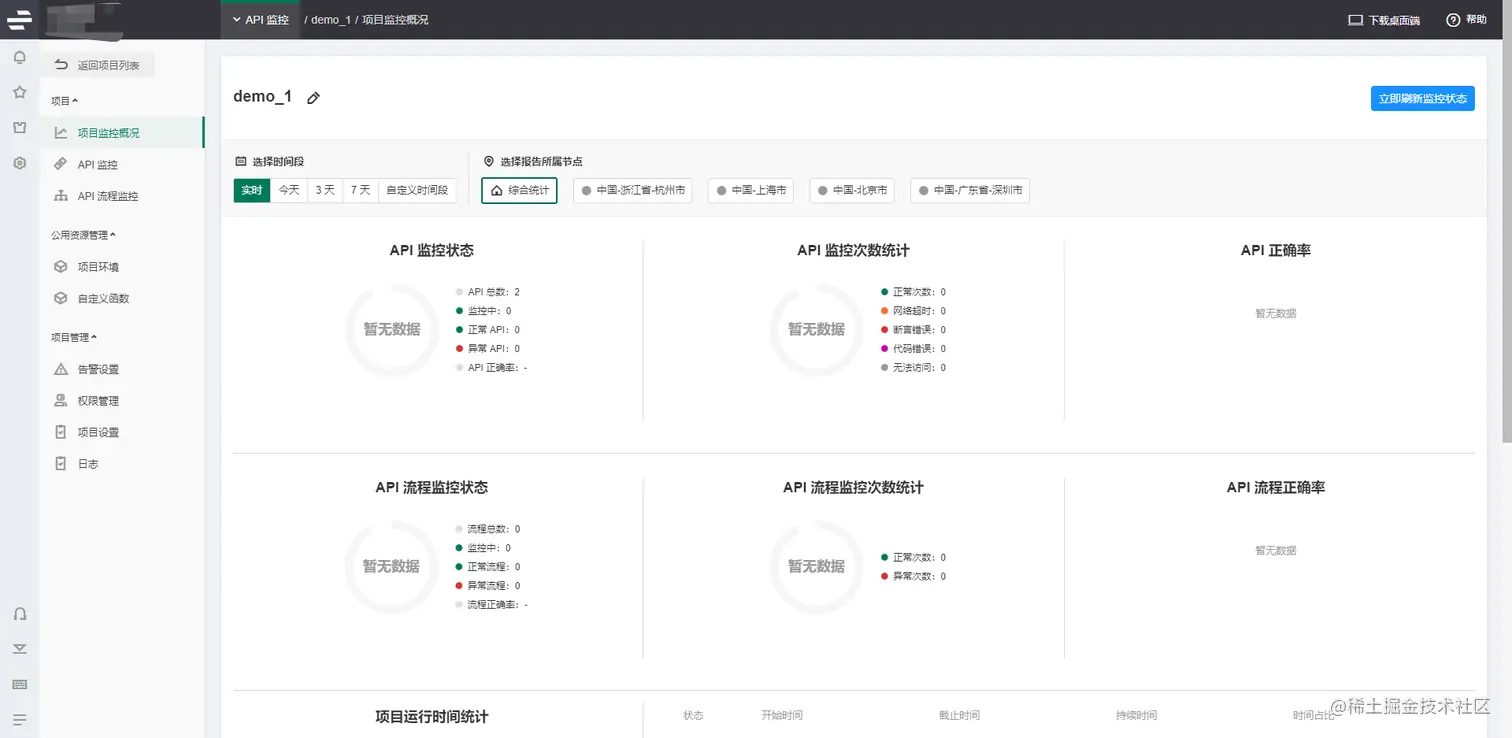The height and width of the screenshot is (738, 1512).
Task: Click the 权限管理 user icon
Action: (61, 400)
